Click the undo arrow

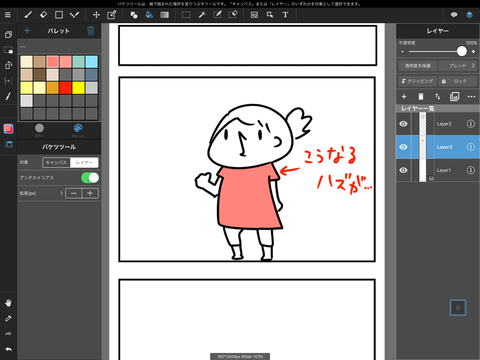point(8,349)
